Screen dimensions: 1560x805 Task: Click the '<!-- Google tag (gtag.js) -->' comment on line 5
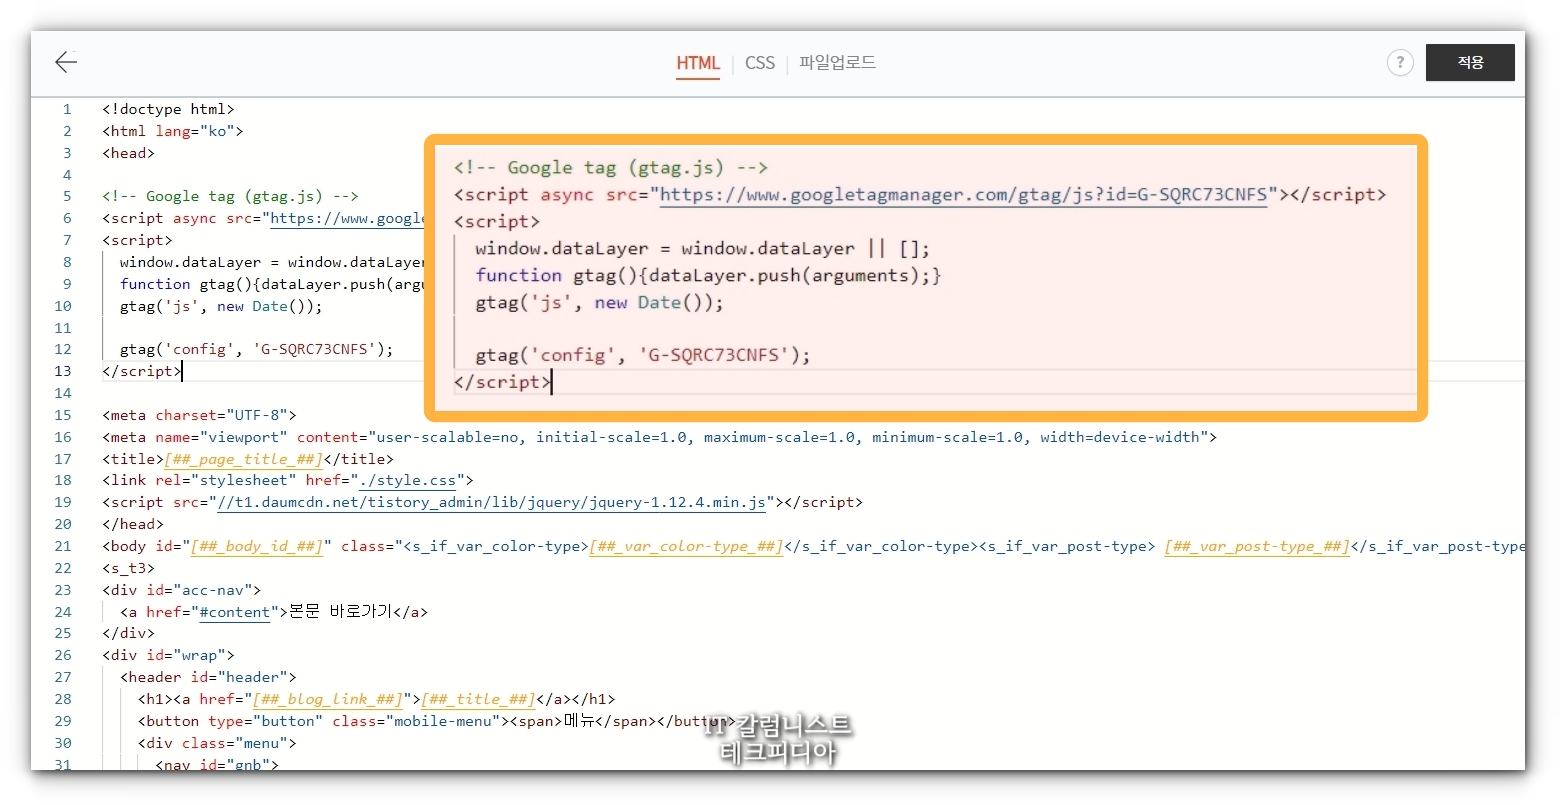(x=230, y=196)
